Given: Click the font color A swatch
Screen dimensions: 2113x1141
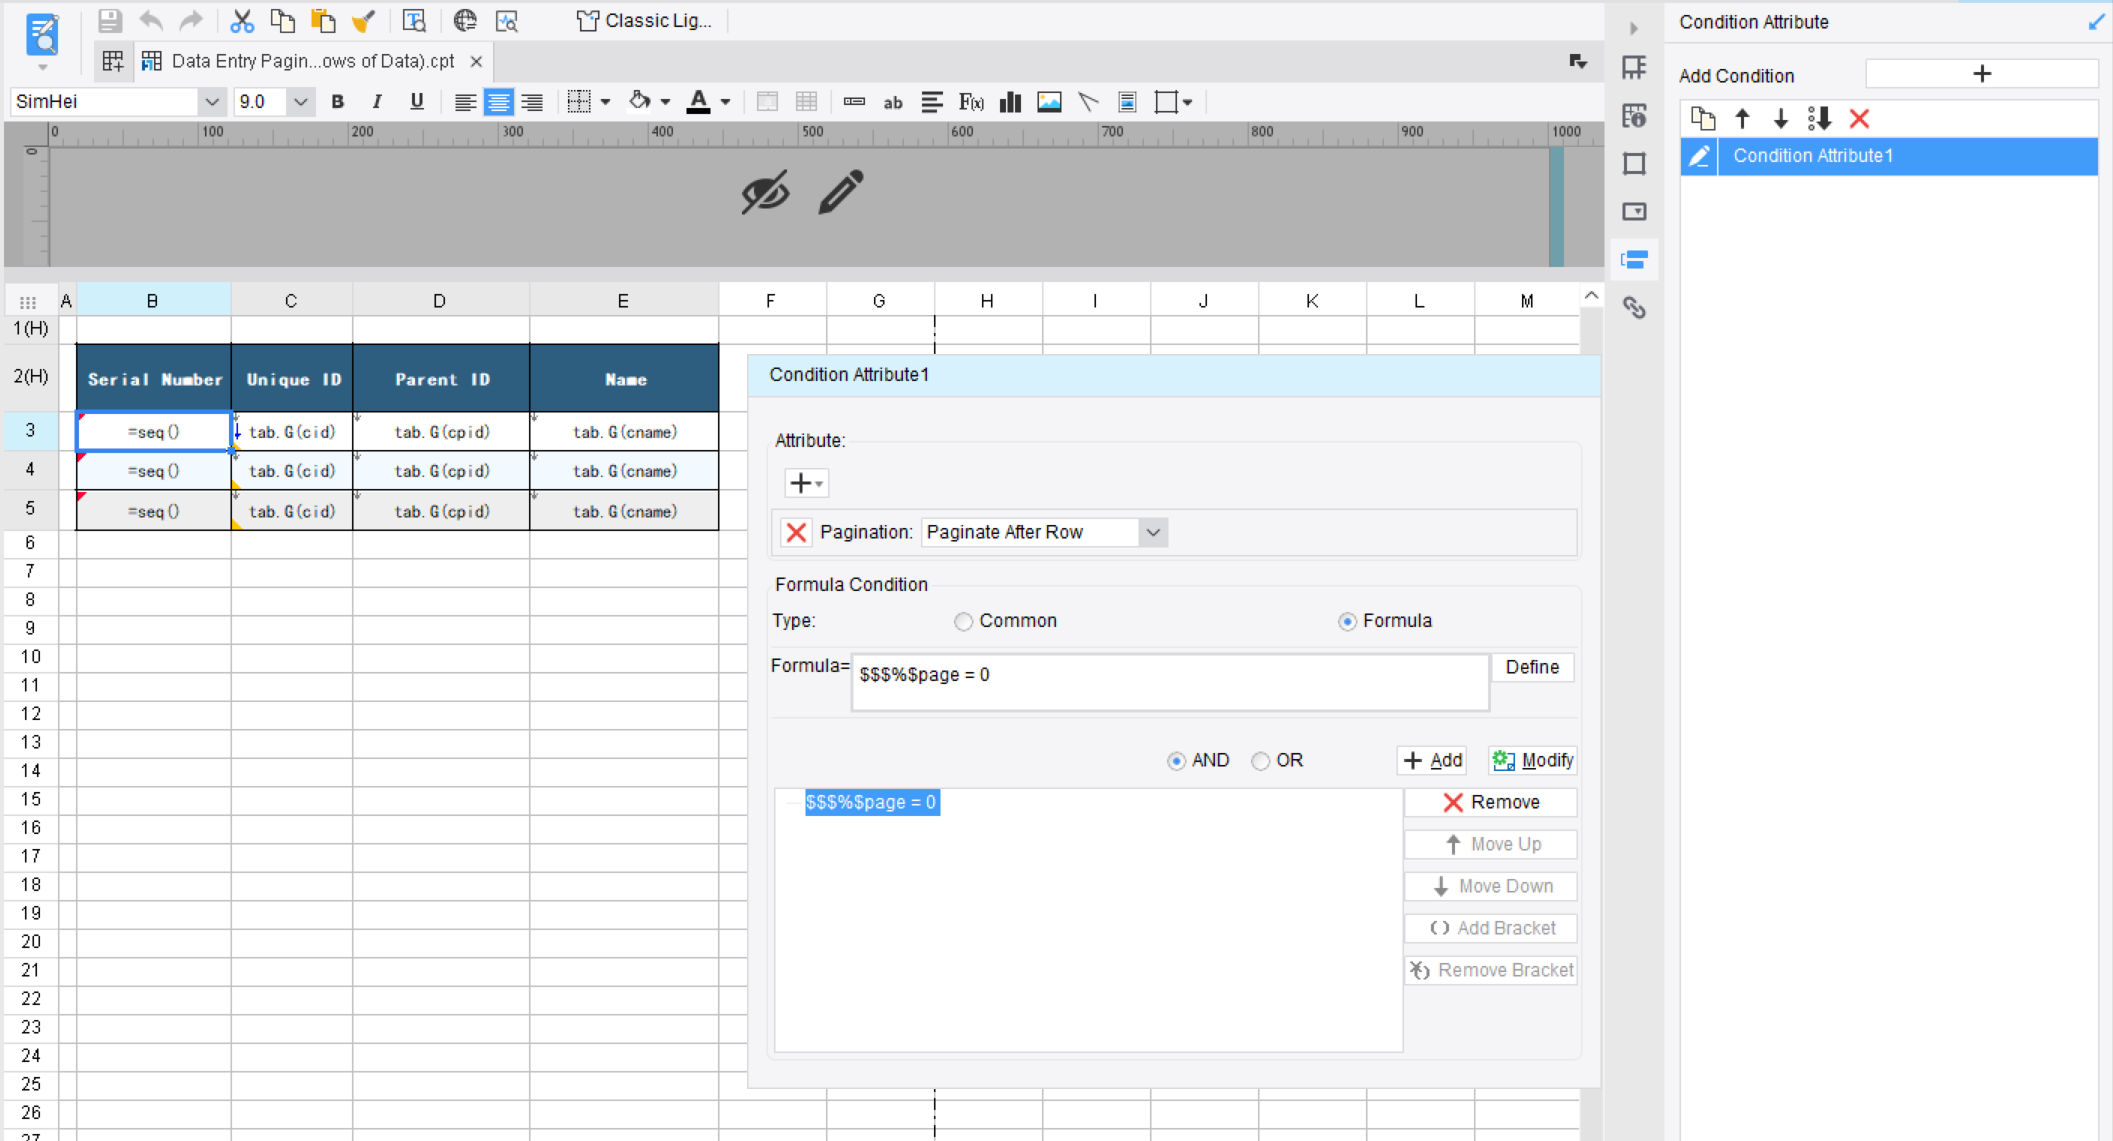Looking at the screenshot, I should coord(699,102).
